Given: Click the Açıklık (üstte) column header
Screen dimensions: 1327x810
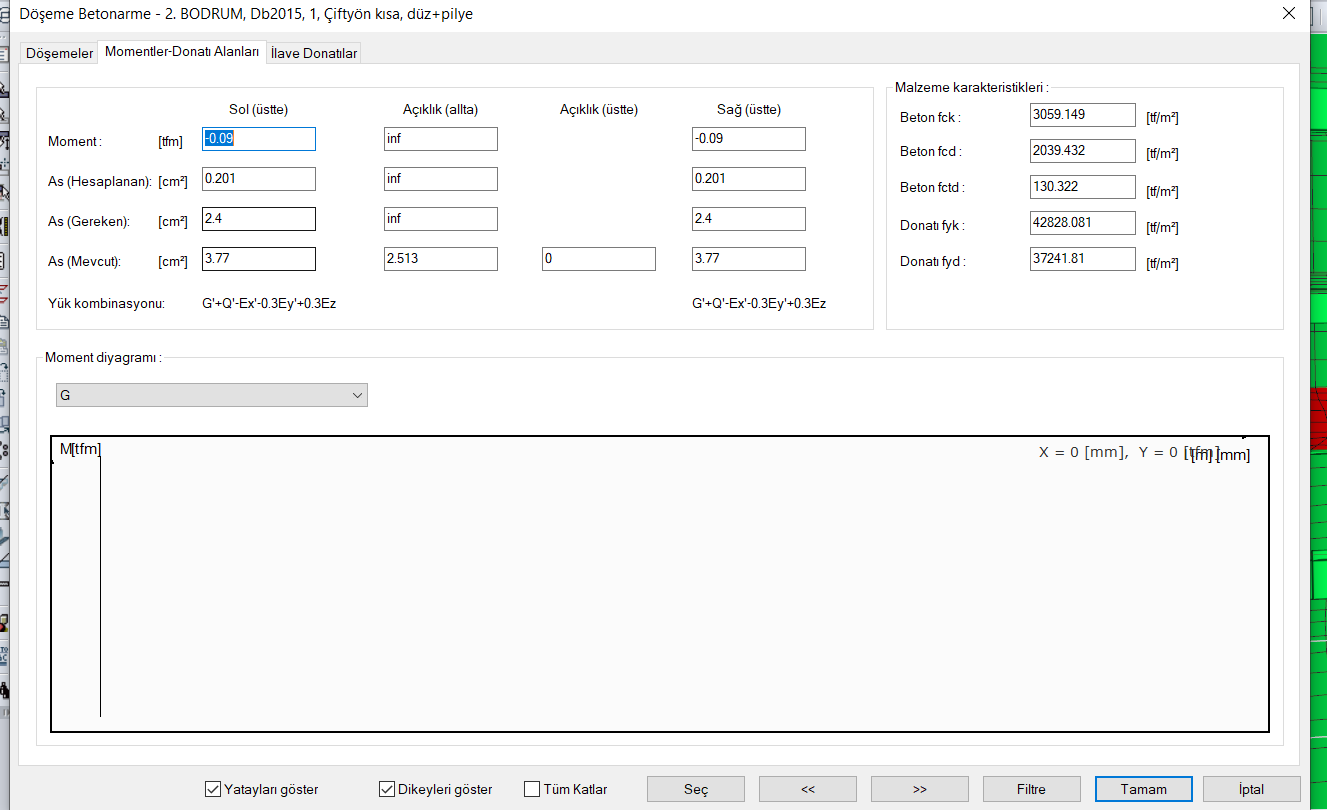Looking at the screenshot, I should pos(598,110).
